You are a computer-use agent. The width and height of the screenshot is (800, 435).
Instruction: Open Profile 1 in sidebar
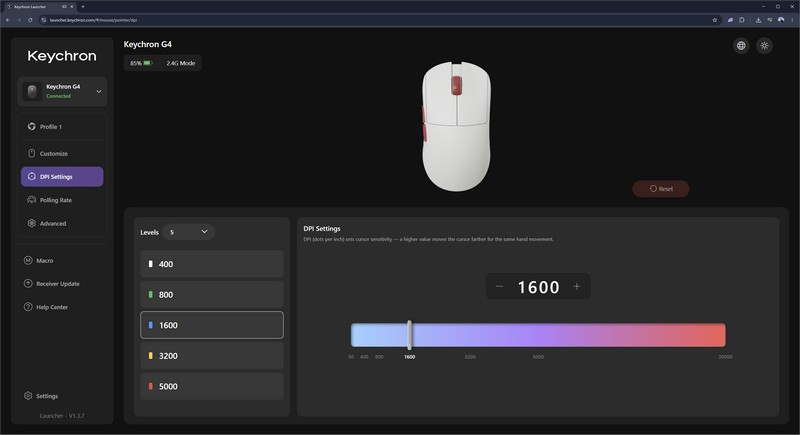coord(62,126)
